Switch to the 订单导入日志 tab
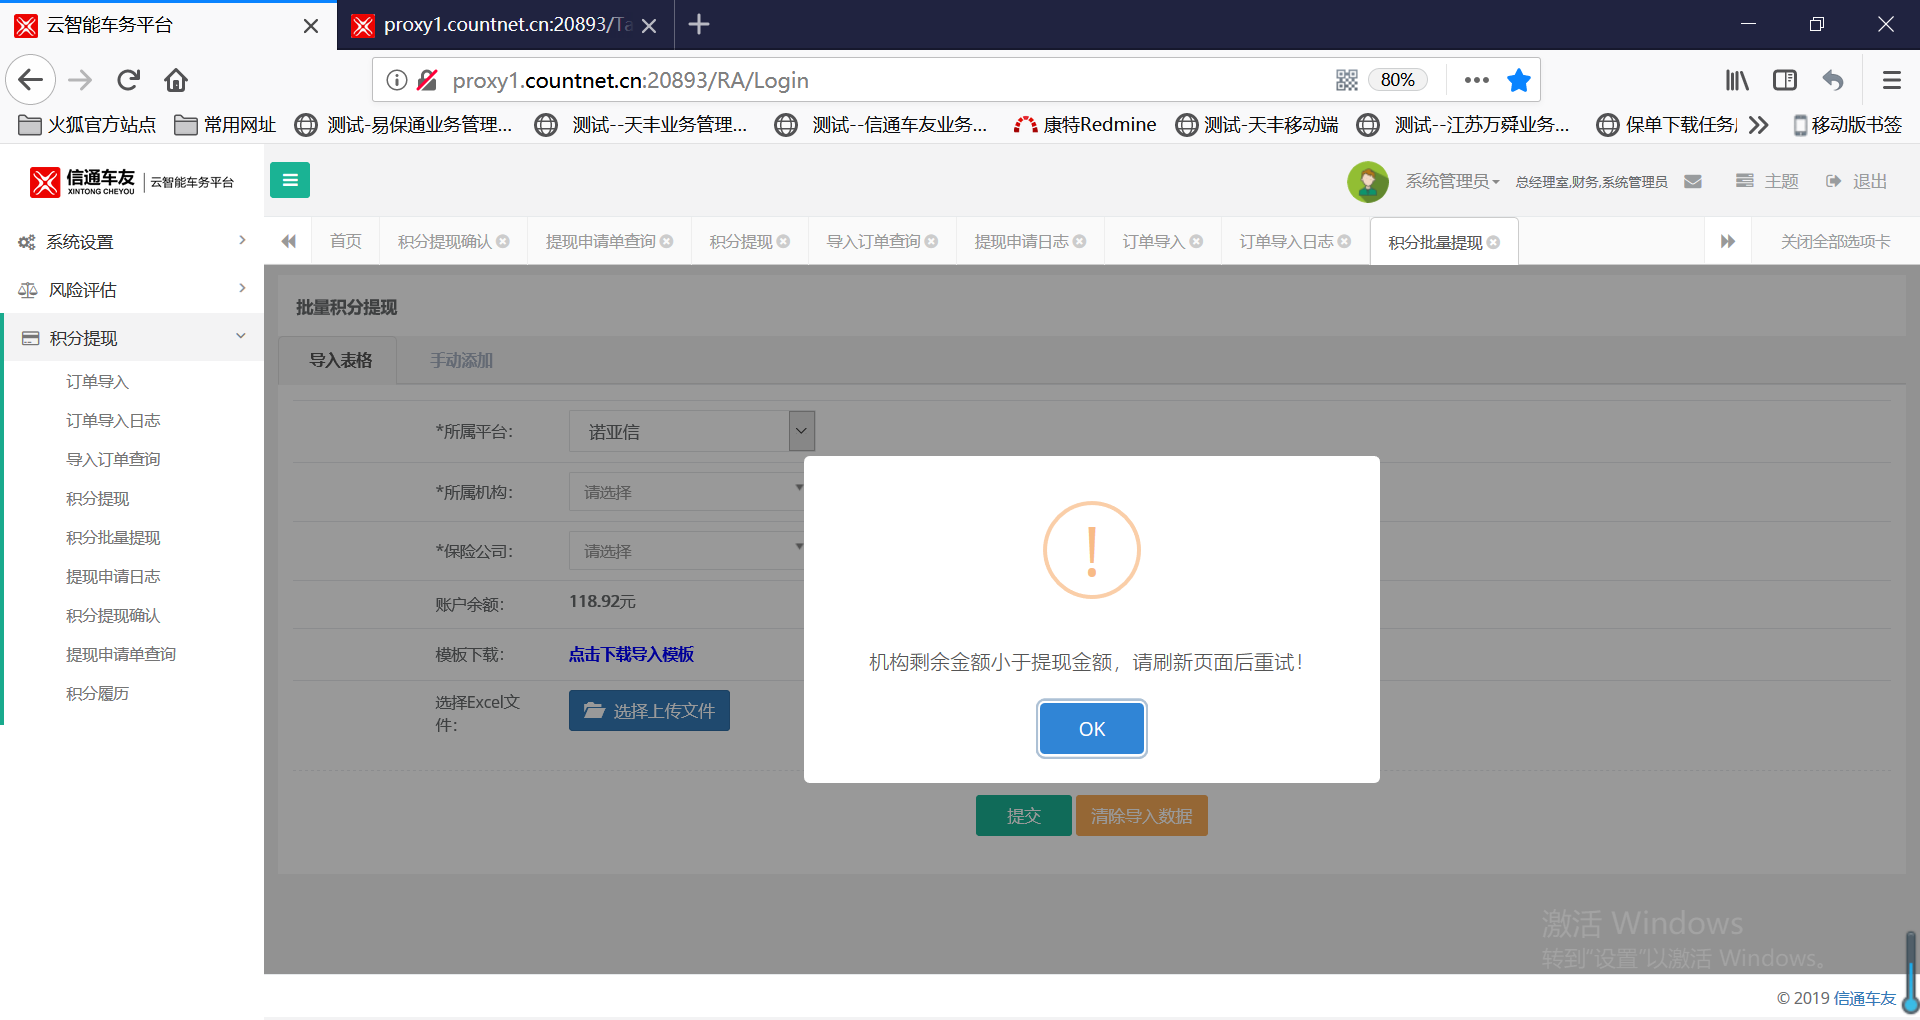 pyautogui.click(x=1286, y=242)
